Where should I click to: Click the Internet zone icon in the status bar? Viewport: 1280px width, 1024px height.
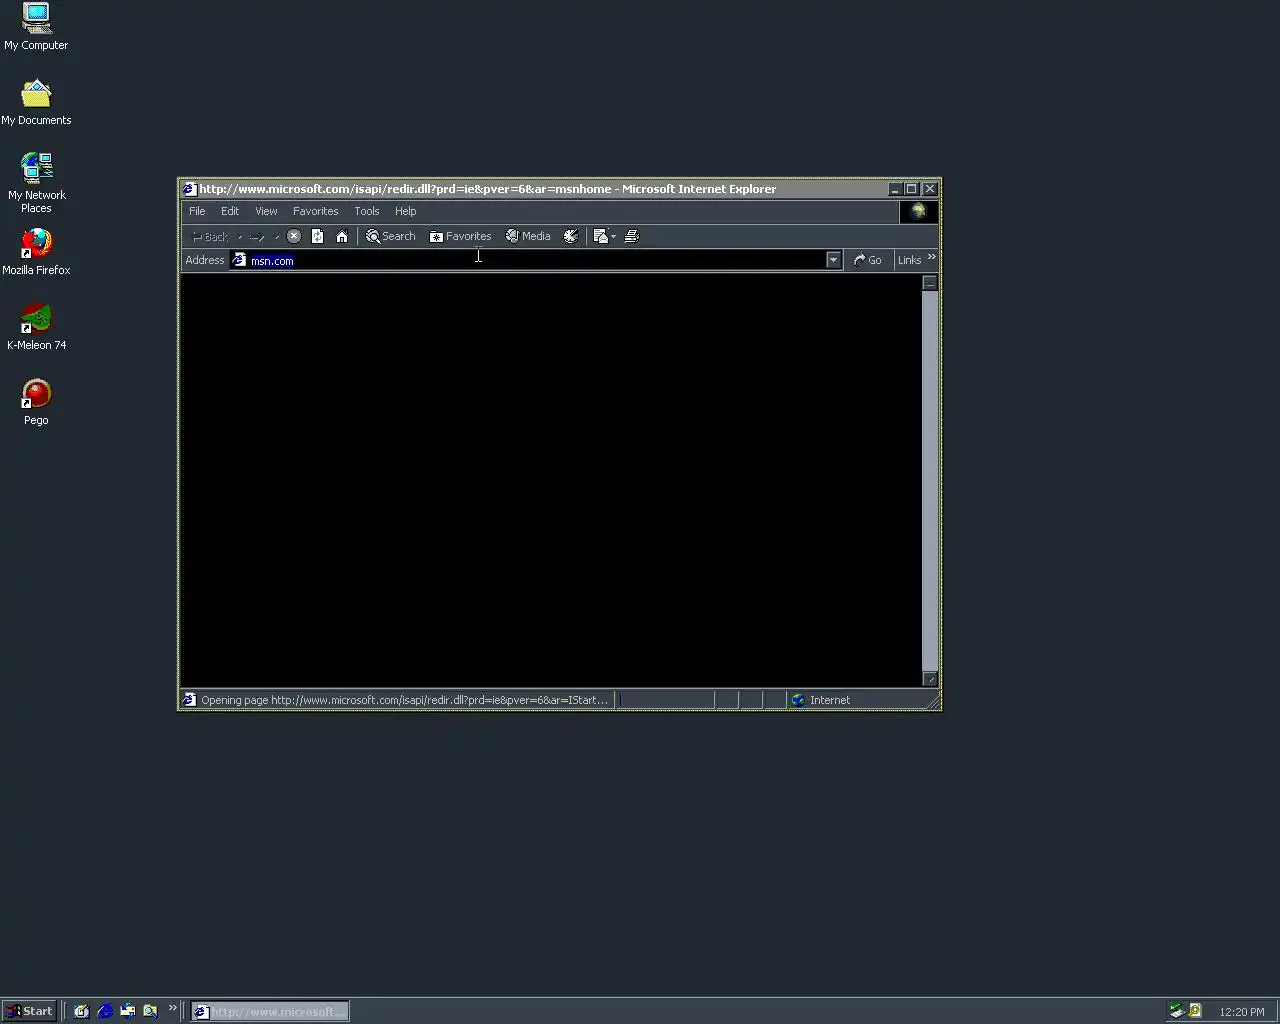tap(798, 700)
